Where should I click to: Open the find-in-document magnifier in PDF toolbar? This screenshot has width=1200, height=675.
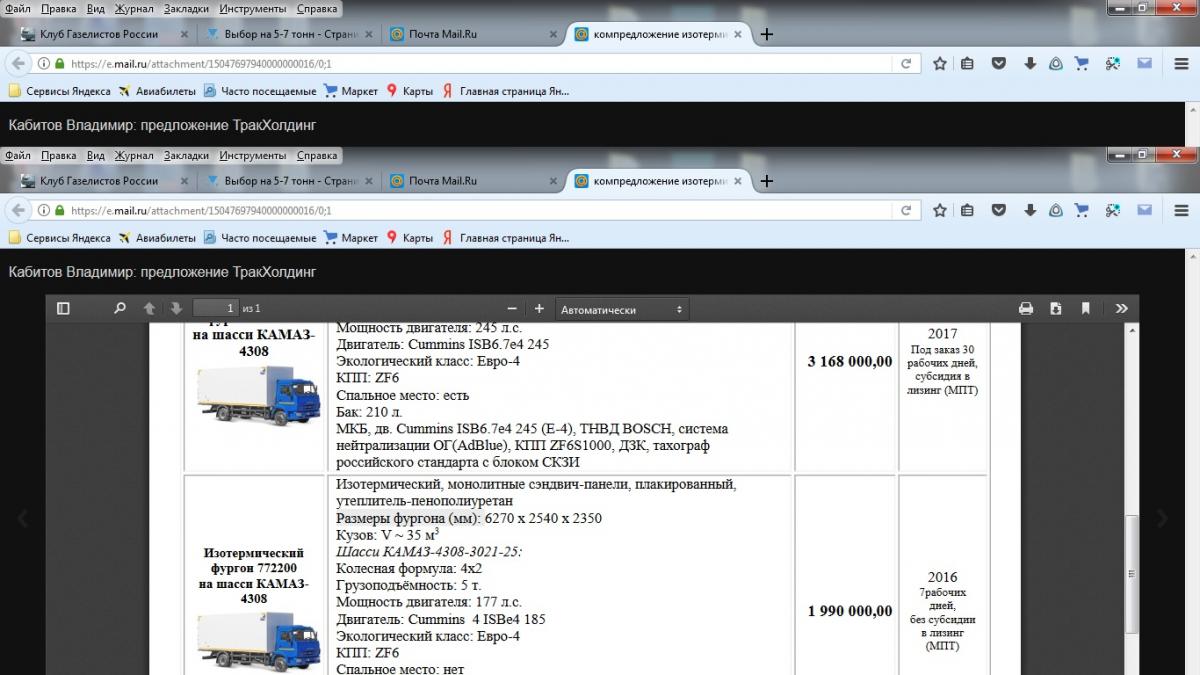120,309
